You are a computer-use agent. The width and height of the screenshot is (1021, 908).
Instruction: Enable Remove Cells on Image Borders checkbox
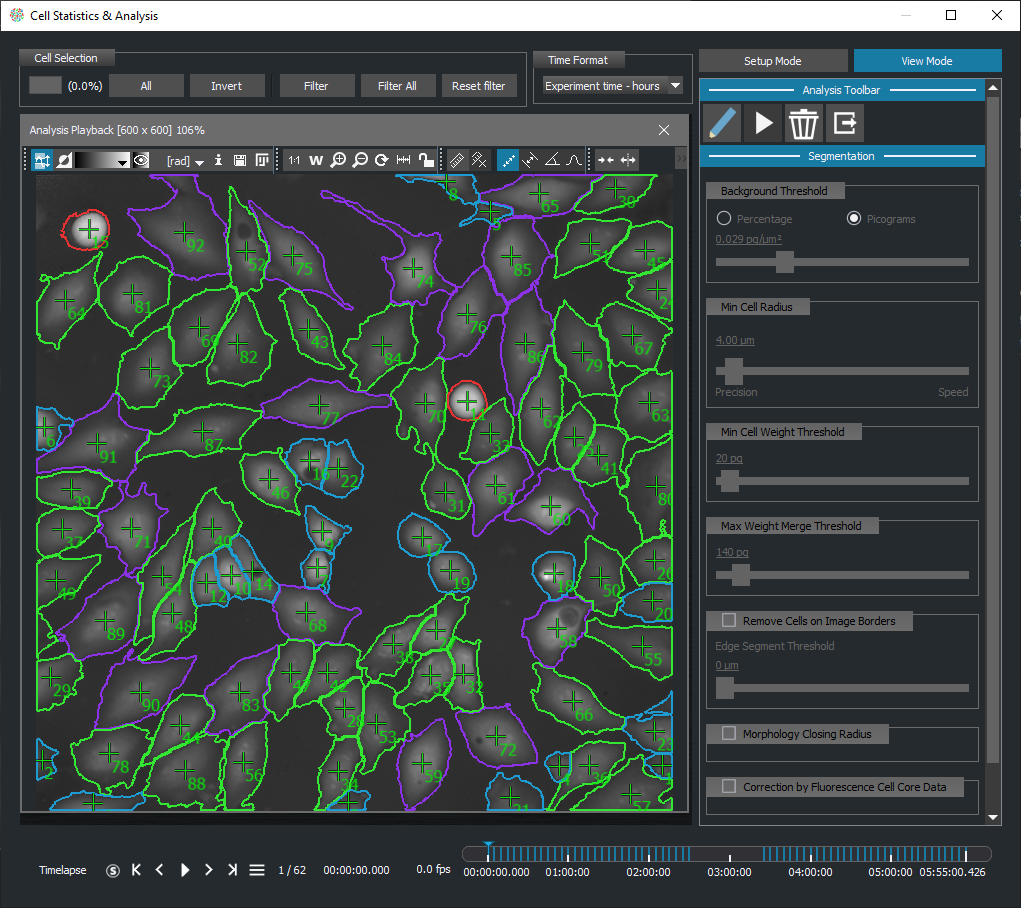(x=729, y=621)
